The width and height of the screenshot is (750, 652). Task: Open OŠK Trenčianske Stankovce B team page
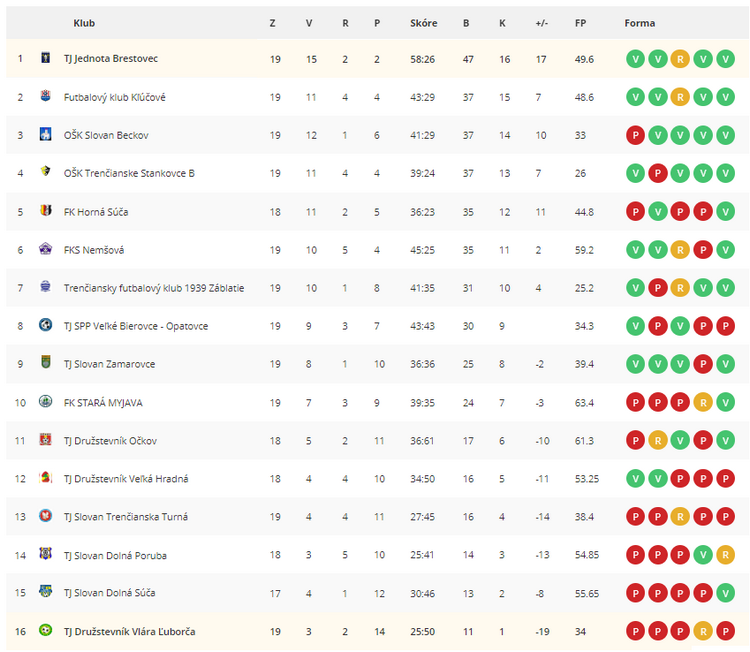(x=129, y=173)
